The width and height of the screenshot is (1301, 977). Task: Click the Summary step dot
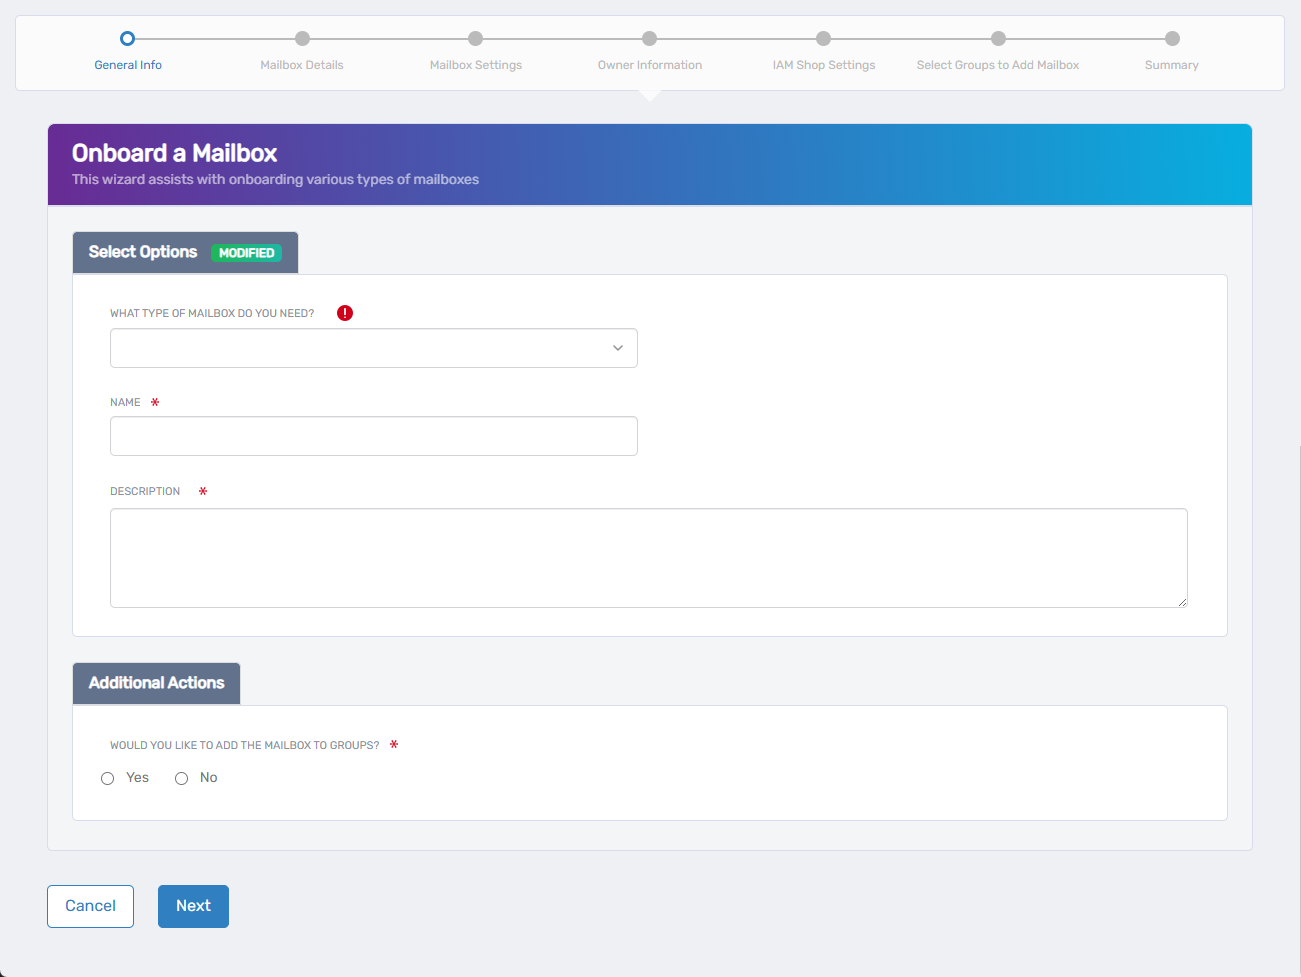click(1172, 39)
